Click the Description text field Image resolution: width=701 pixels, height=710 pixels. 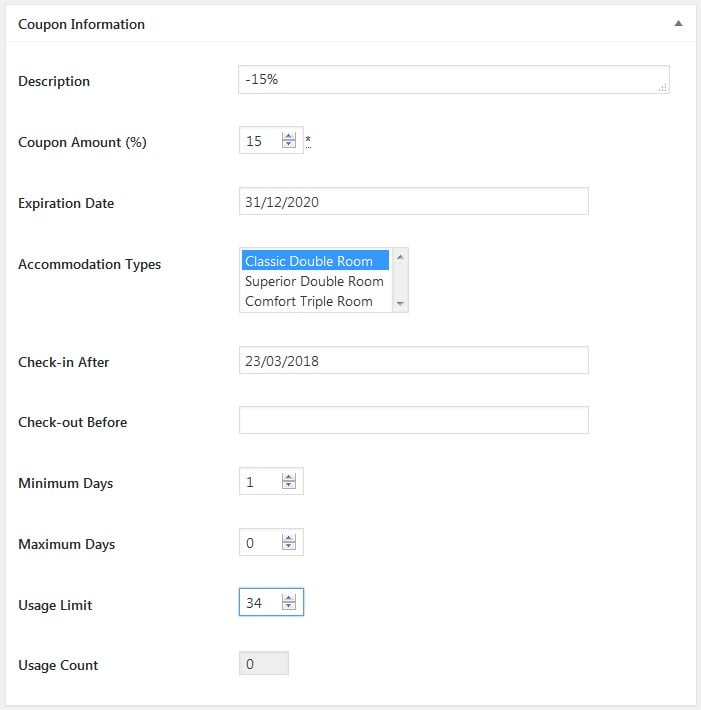point(452,80)
